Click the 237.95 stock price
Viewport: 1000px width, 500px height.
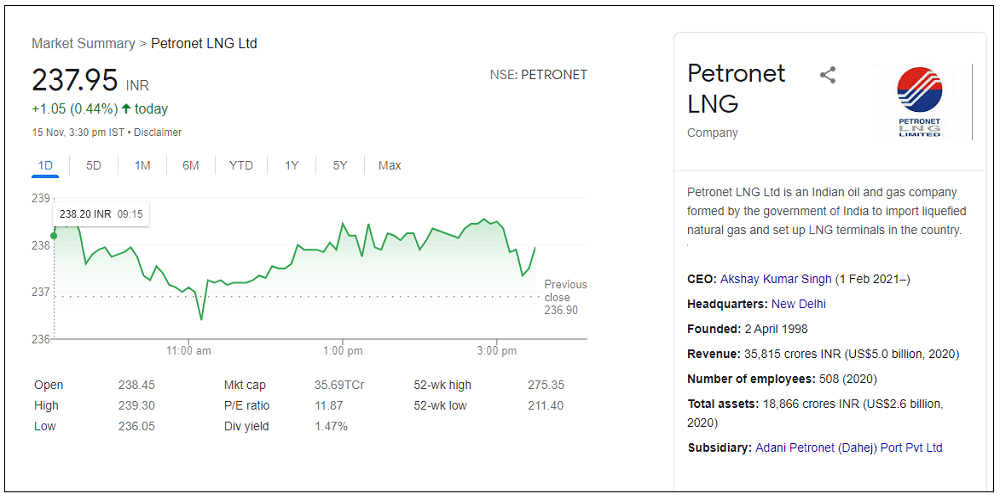click(x=75, y=80)
